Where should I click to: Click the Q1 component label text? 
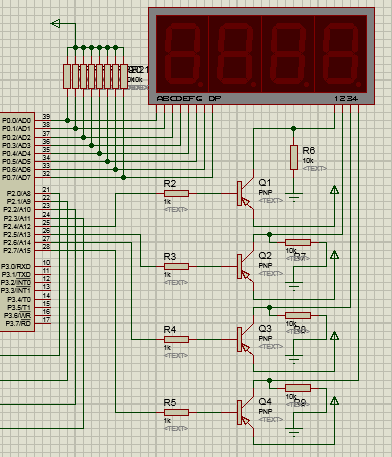point(265,182)
